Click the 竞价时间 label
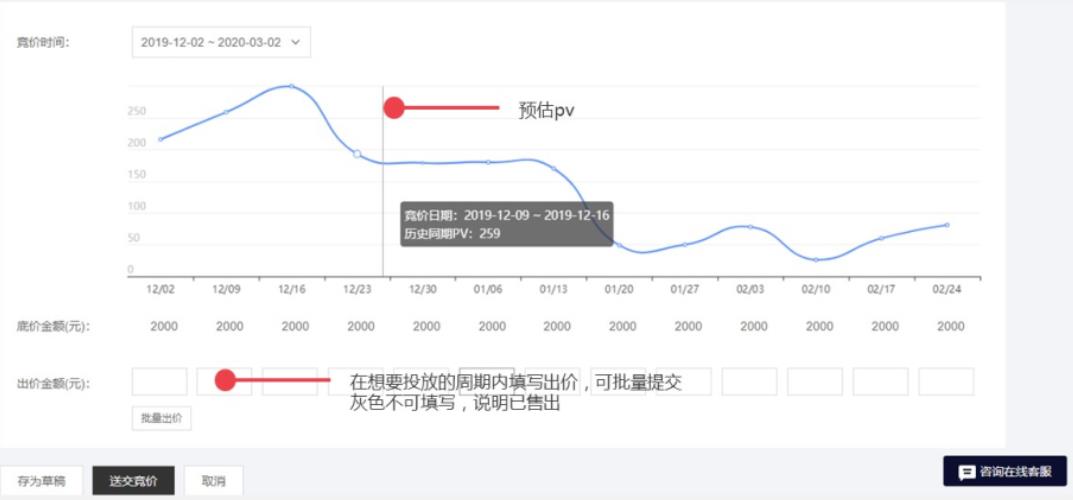This screenshot has width=1073, height=500. pyautogui.click(x=43, y=42)
